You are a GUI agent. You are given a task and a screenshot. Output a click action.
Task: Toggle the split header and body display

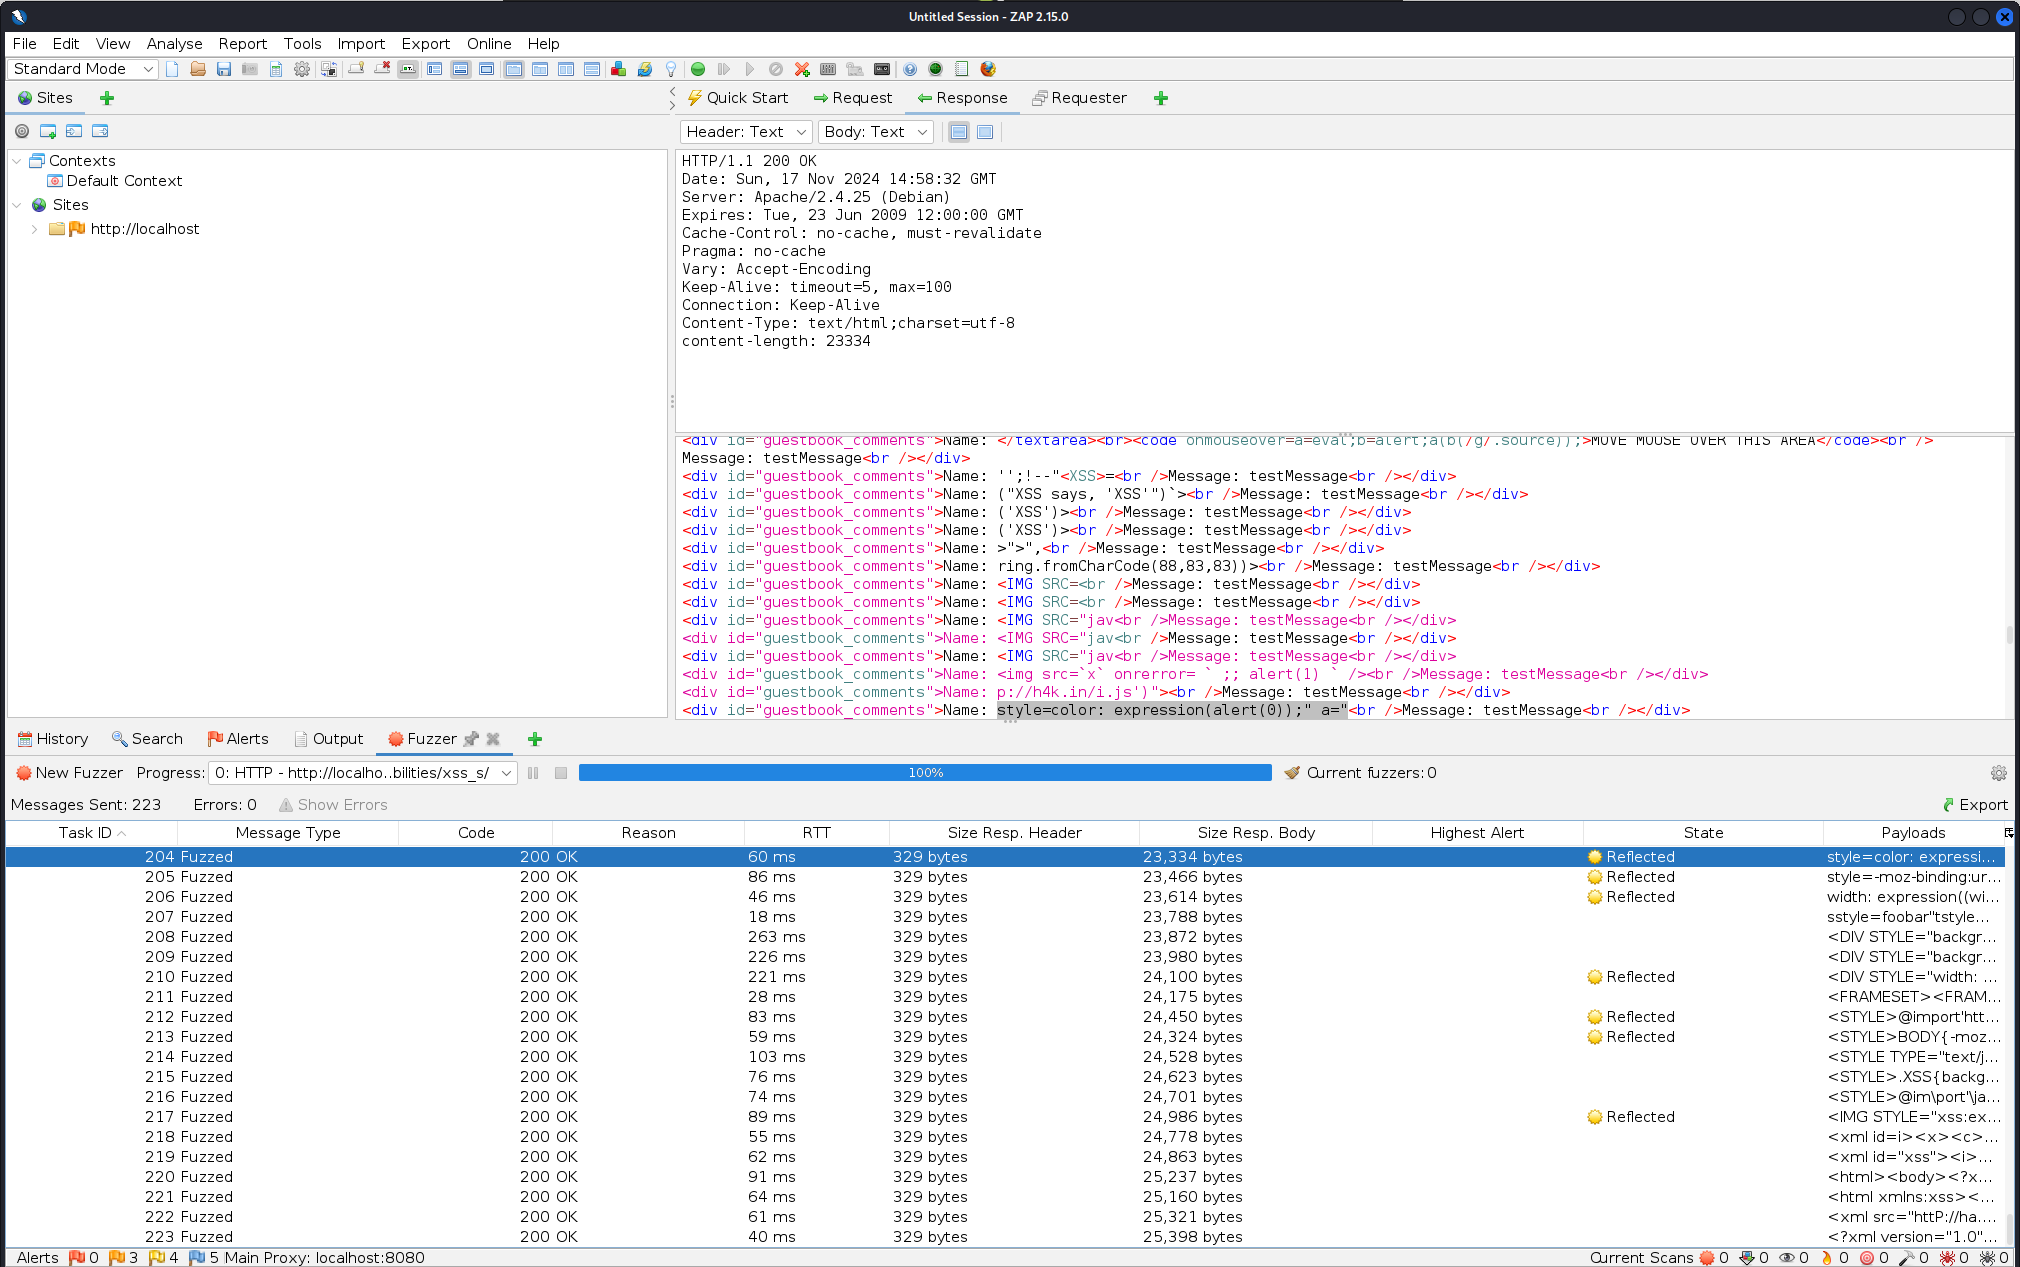[x=959, y=132]
